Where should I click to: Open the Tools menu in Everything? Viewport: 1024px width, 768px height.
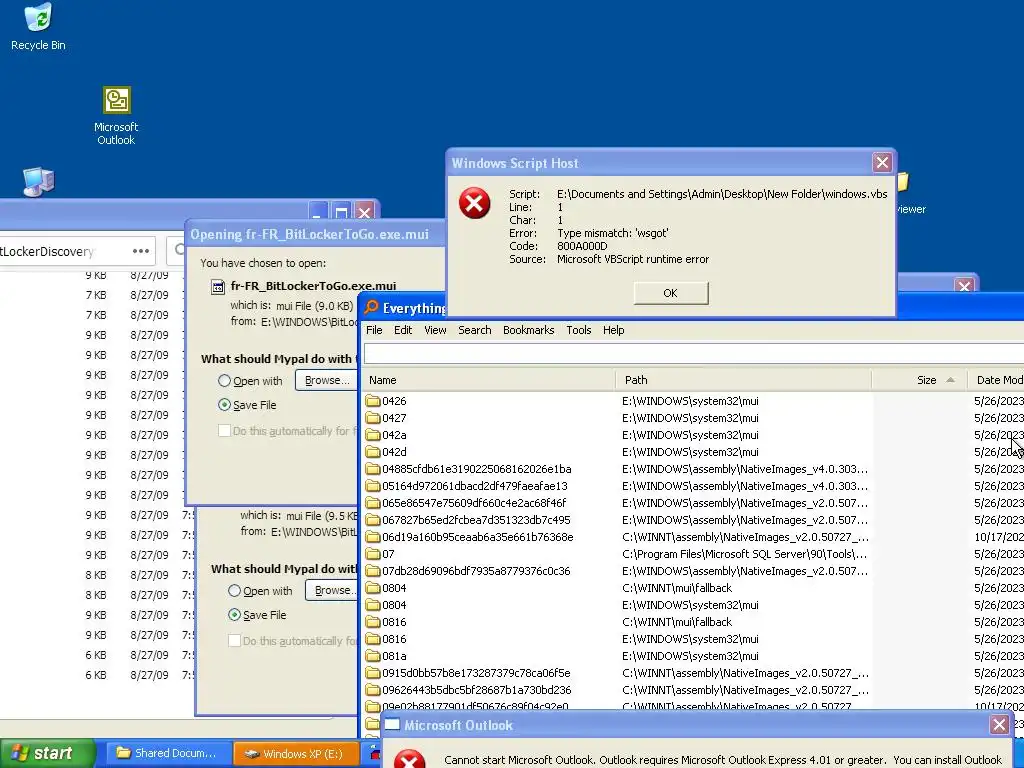coord(579,330)
